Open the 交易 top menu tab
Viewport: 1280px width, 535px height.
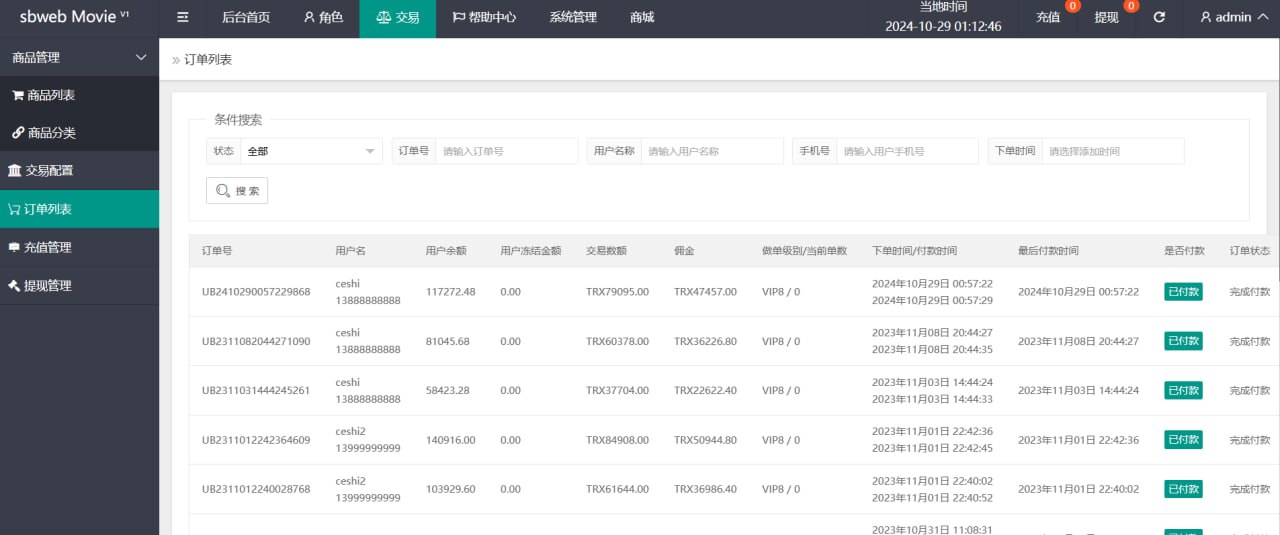(397, 18)
